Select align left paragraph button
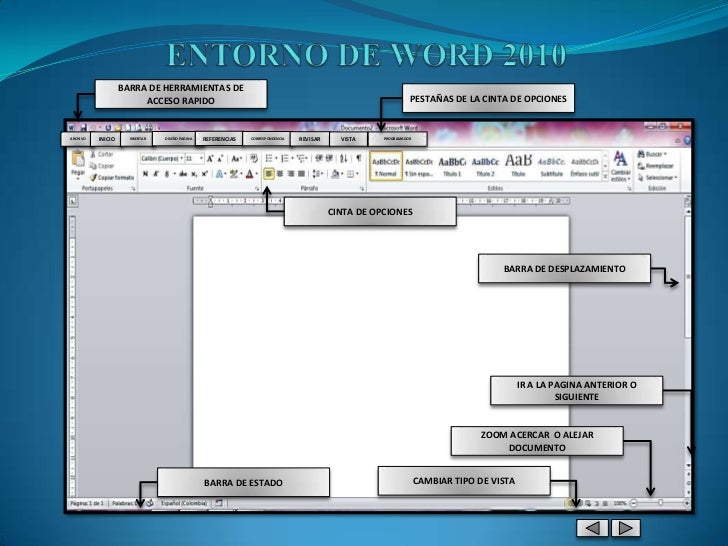The width and height of the screenshot is (728, 546). pos(269,174)
